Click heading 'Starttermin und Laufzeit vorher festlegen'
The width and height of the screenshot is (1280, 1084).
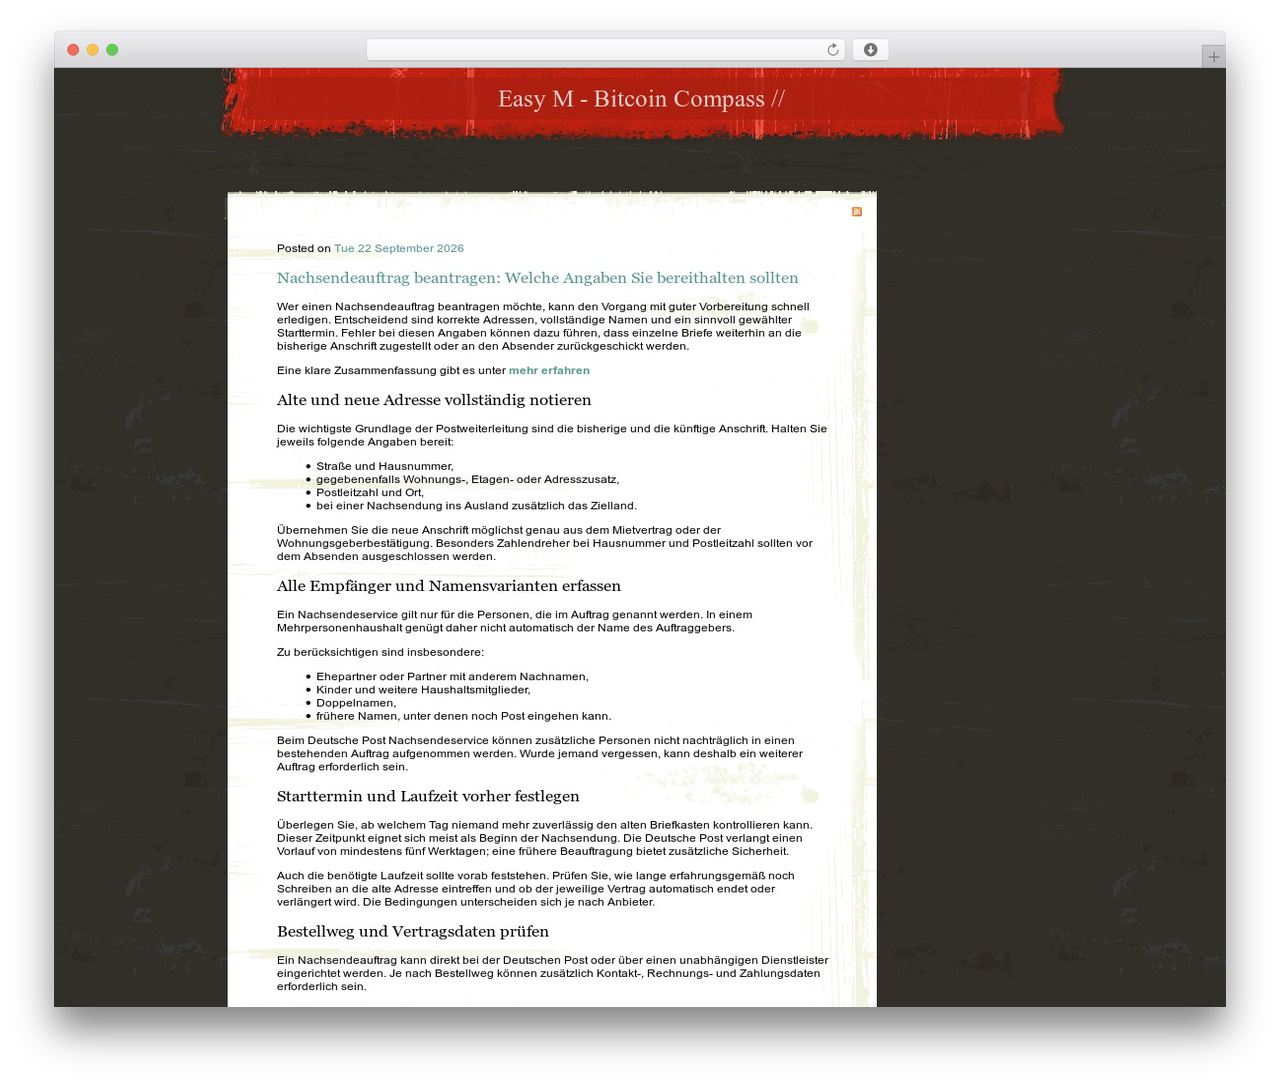428,796
